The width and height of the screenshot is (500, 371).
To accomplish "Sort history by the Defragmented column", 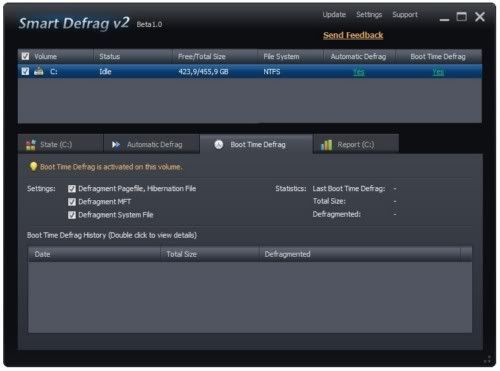I will coord(360,254).
